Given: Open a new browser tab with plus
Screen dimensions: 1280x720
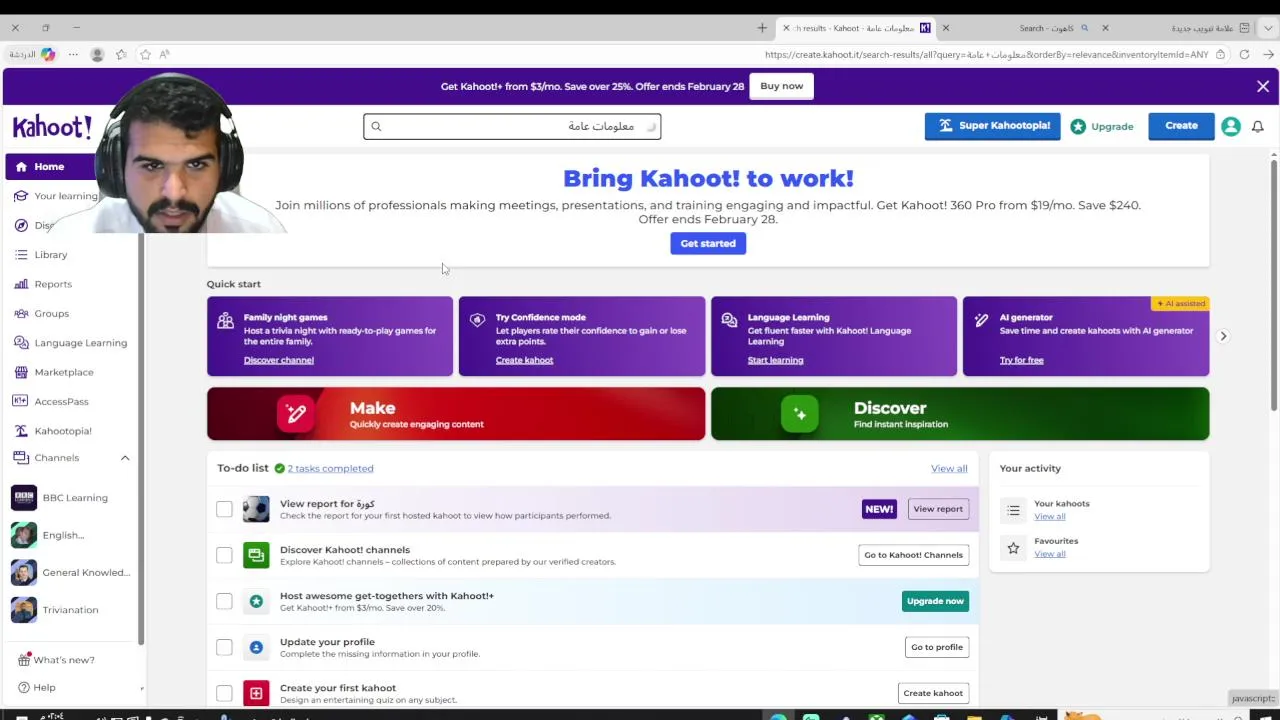Looking at the screenshot, I should pyautogui.click(x=762, y=28).
